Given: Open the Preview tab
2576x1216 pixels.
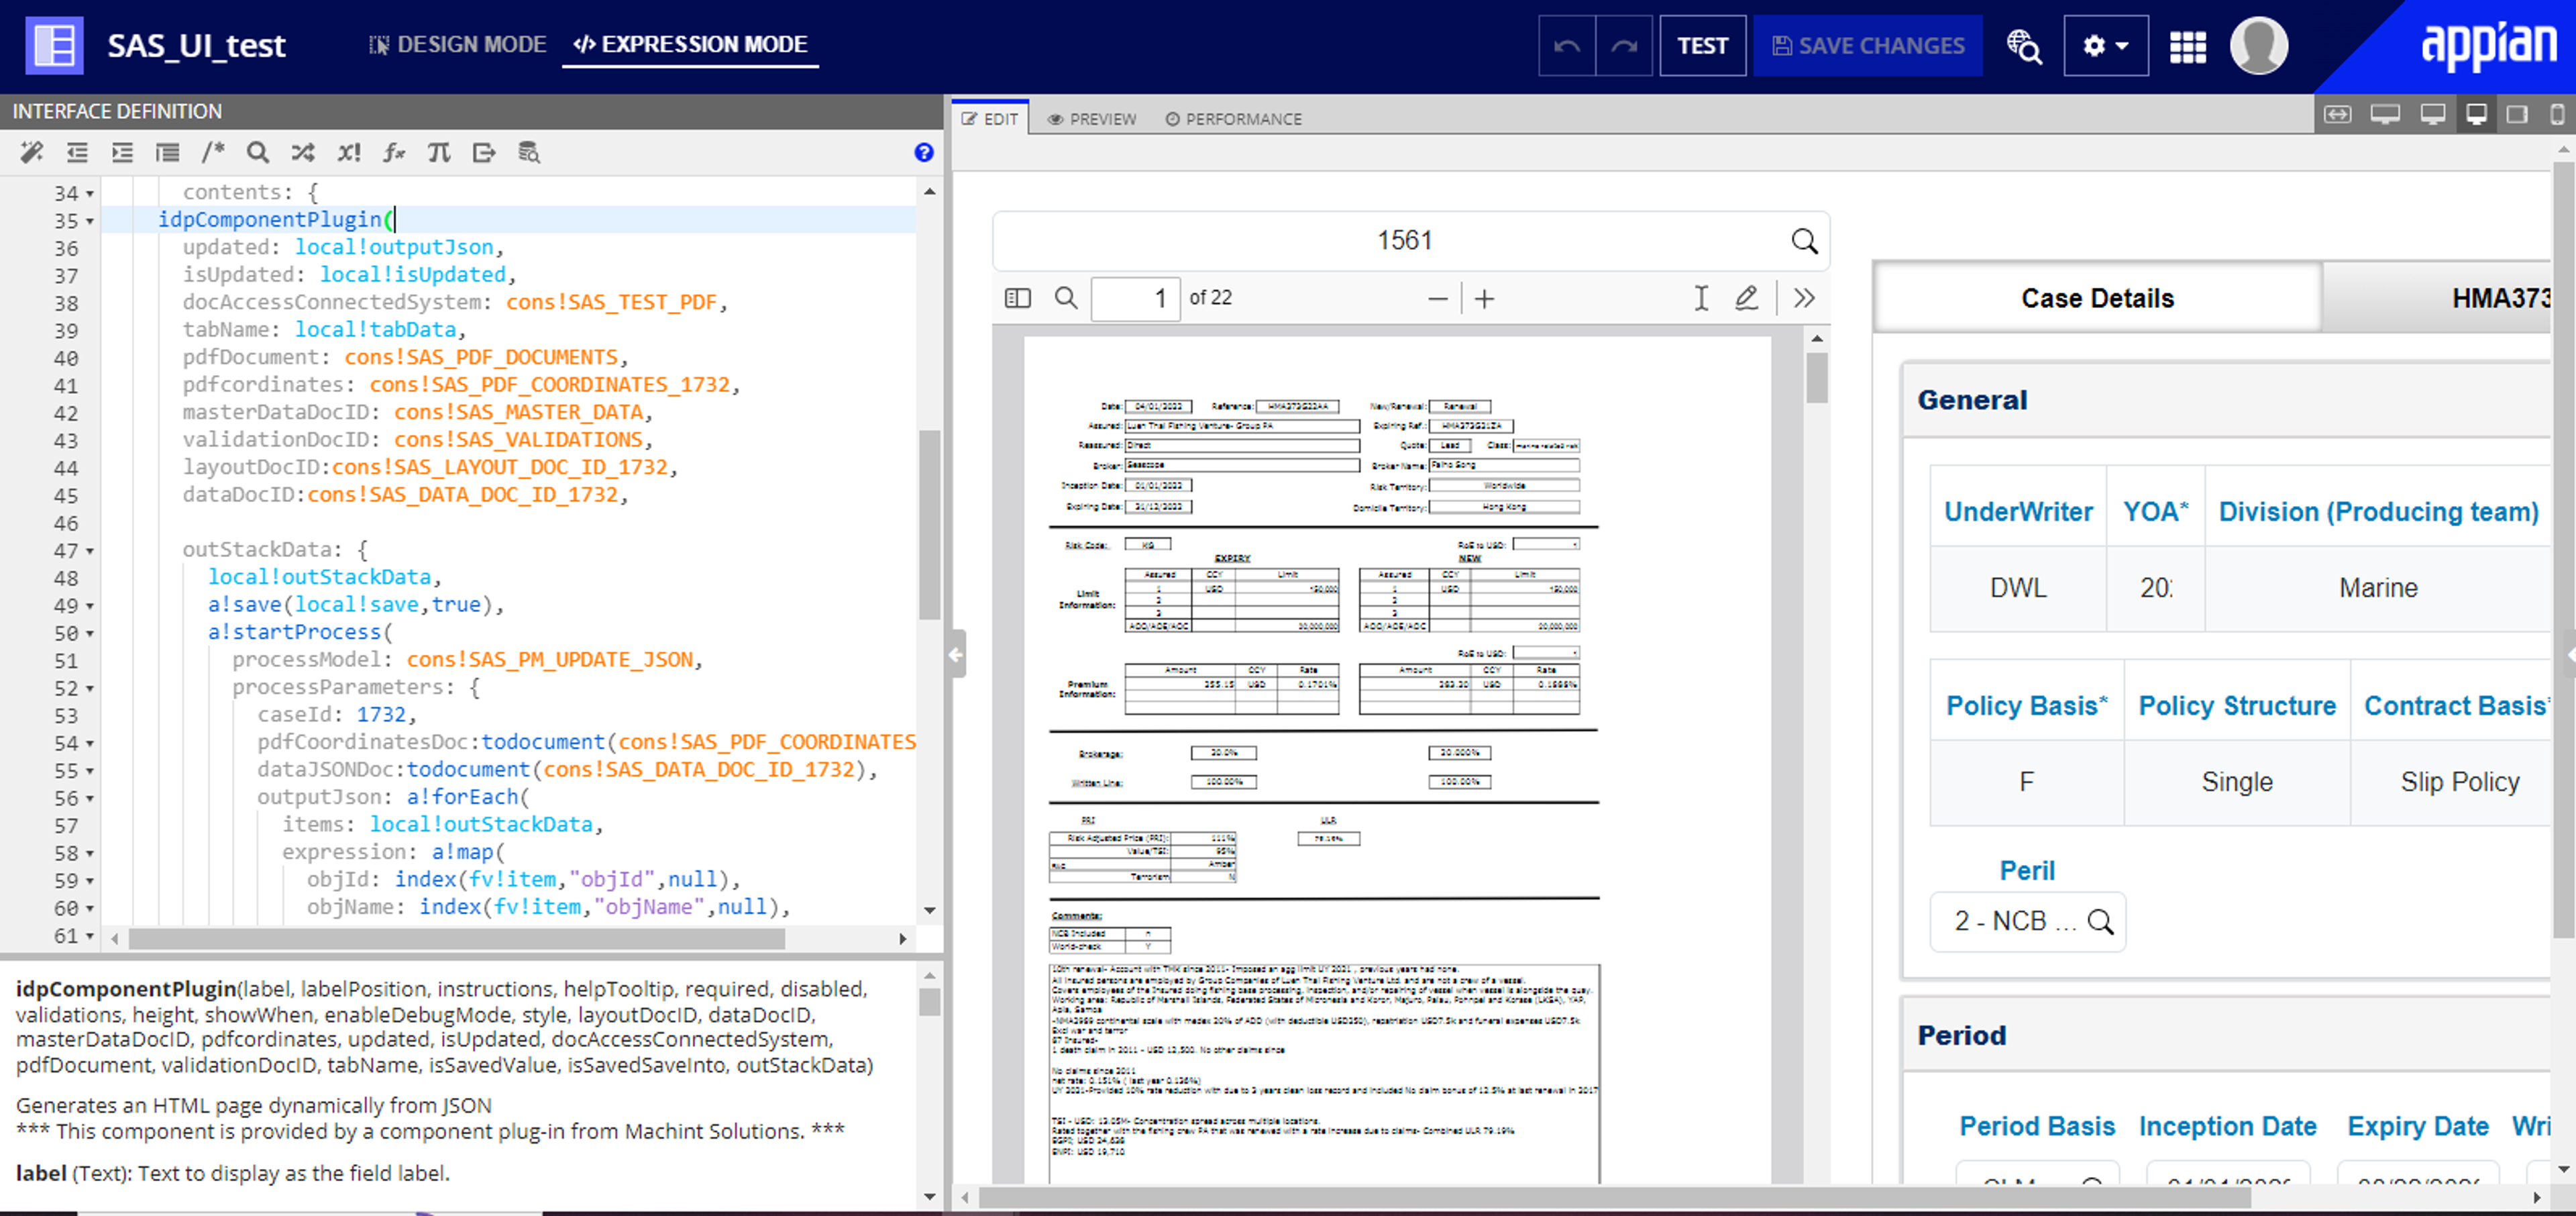Looking at the screenshot, I should click(1092, 119).
